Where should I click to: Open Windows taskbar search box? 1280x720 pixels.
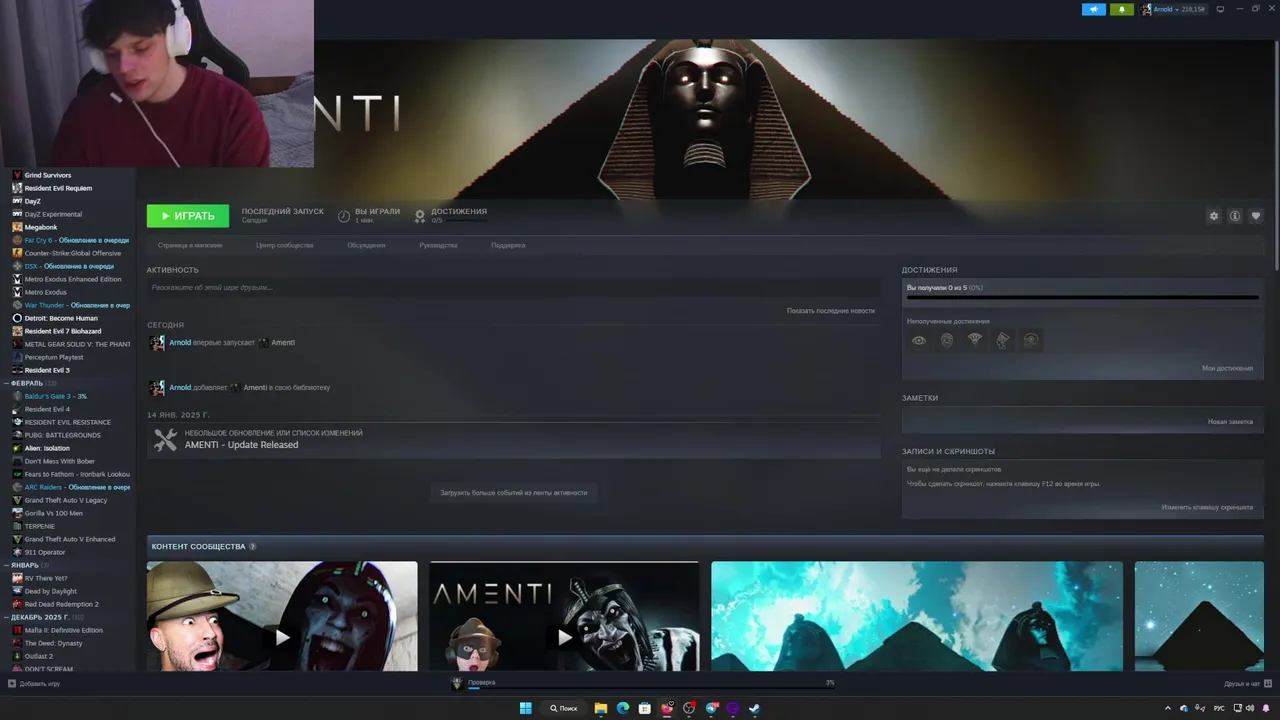coord(565,708)
